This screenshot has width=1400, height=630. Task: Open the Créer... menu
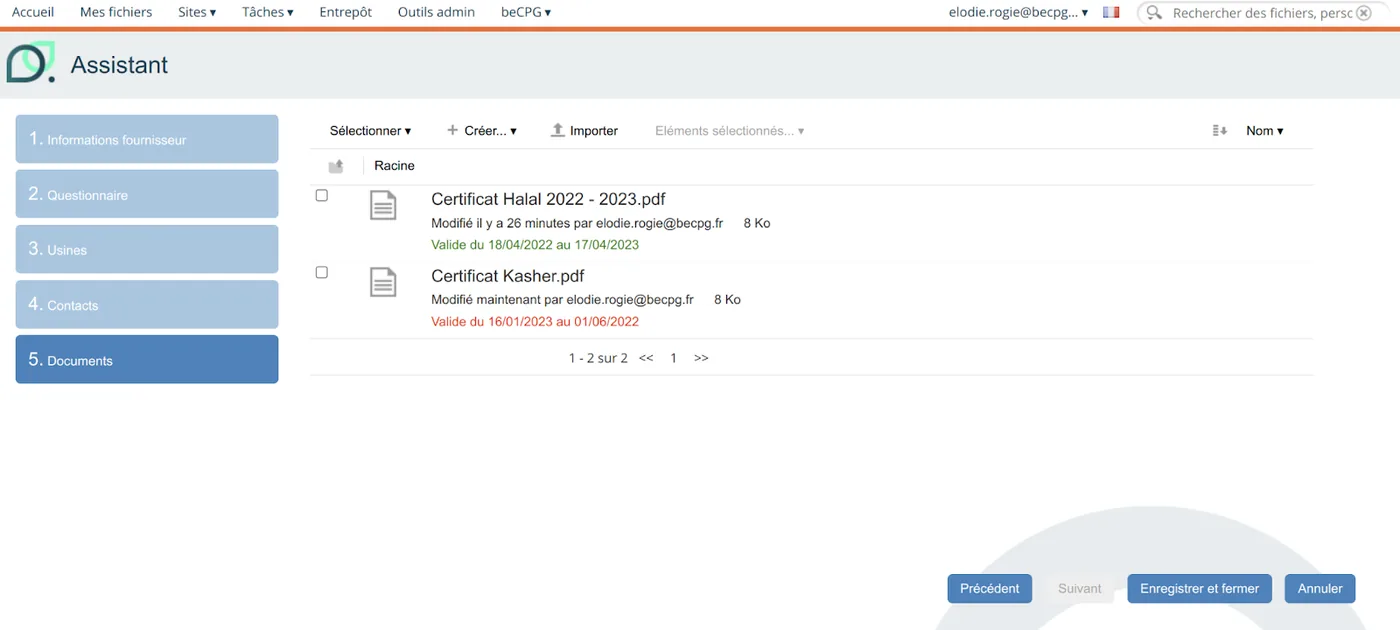click(x=482, y=131)
